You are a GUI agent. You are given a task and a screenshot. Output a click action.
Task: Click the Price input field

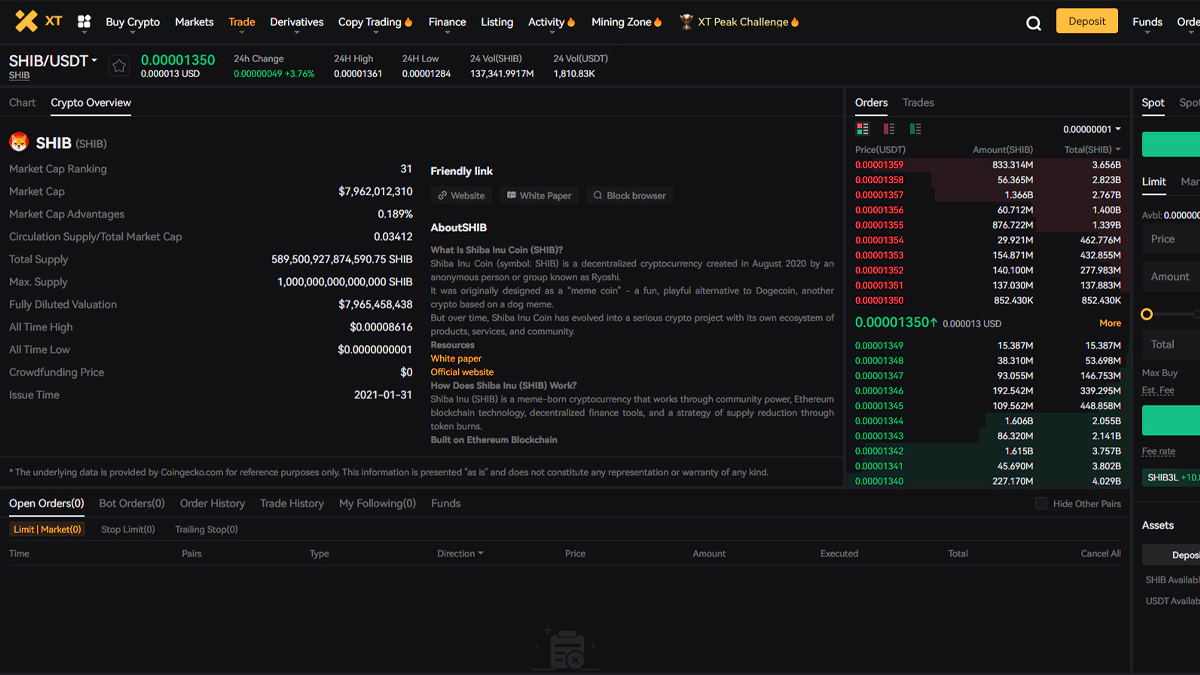click(x=1170, y=239)
